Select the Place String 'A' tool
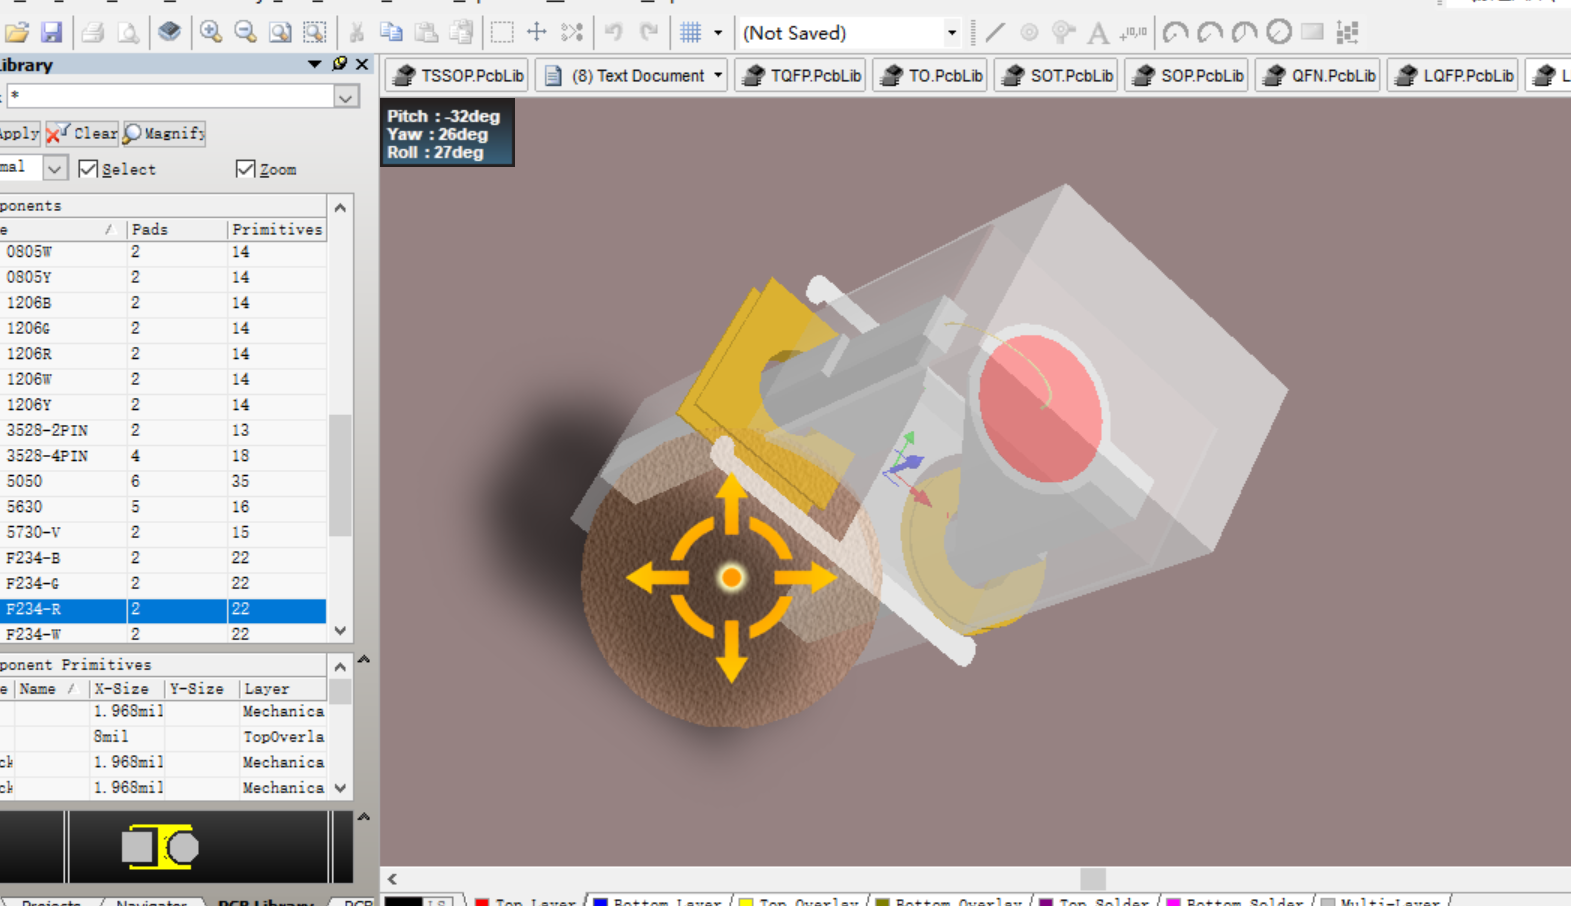The height and width of the screenshot is (906, 1571). click(x=1098, y=33)
